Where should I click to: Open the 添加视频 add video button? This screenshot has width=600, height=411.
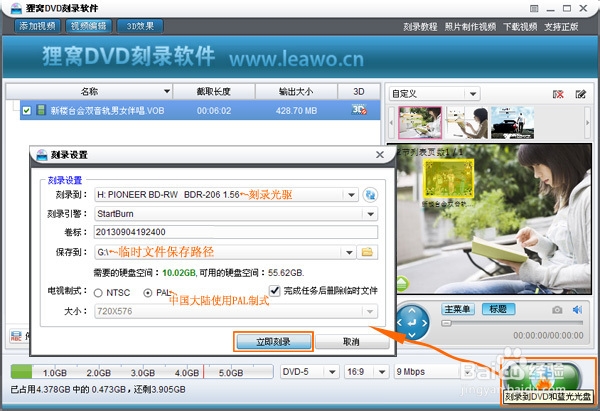37,26
